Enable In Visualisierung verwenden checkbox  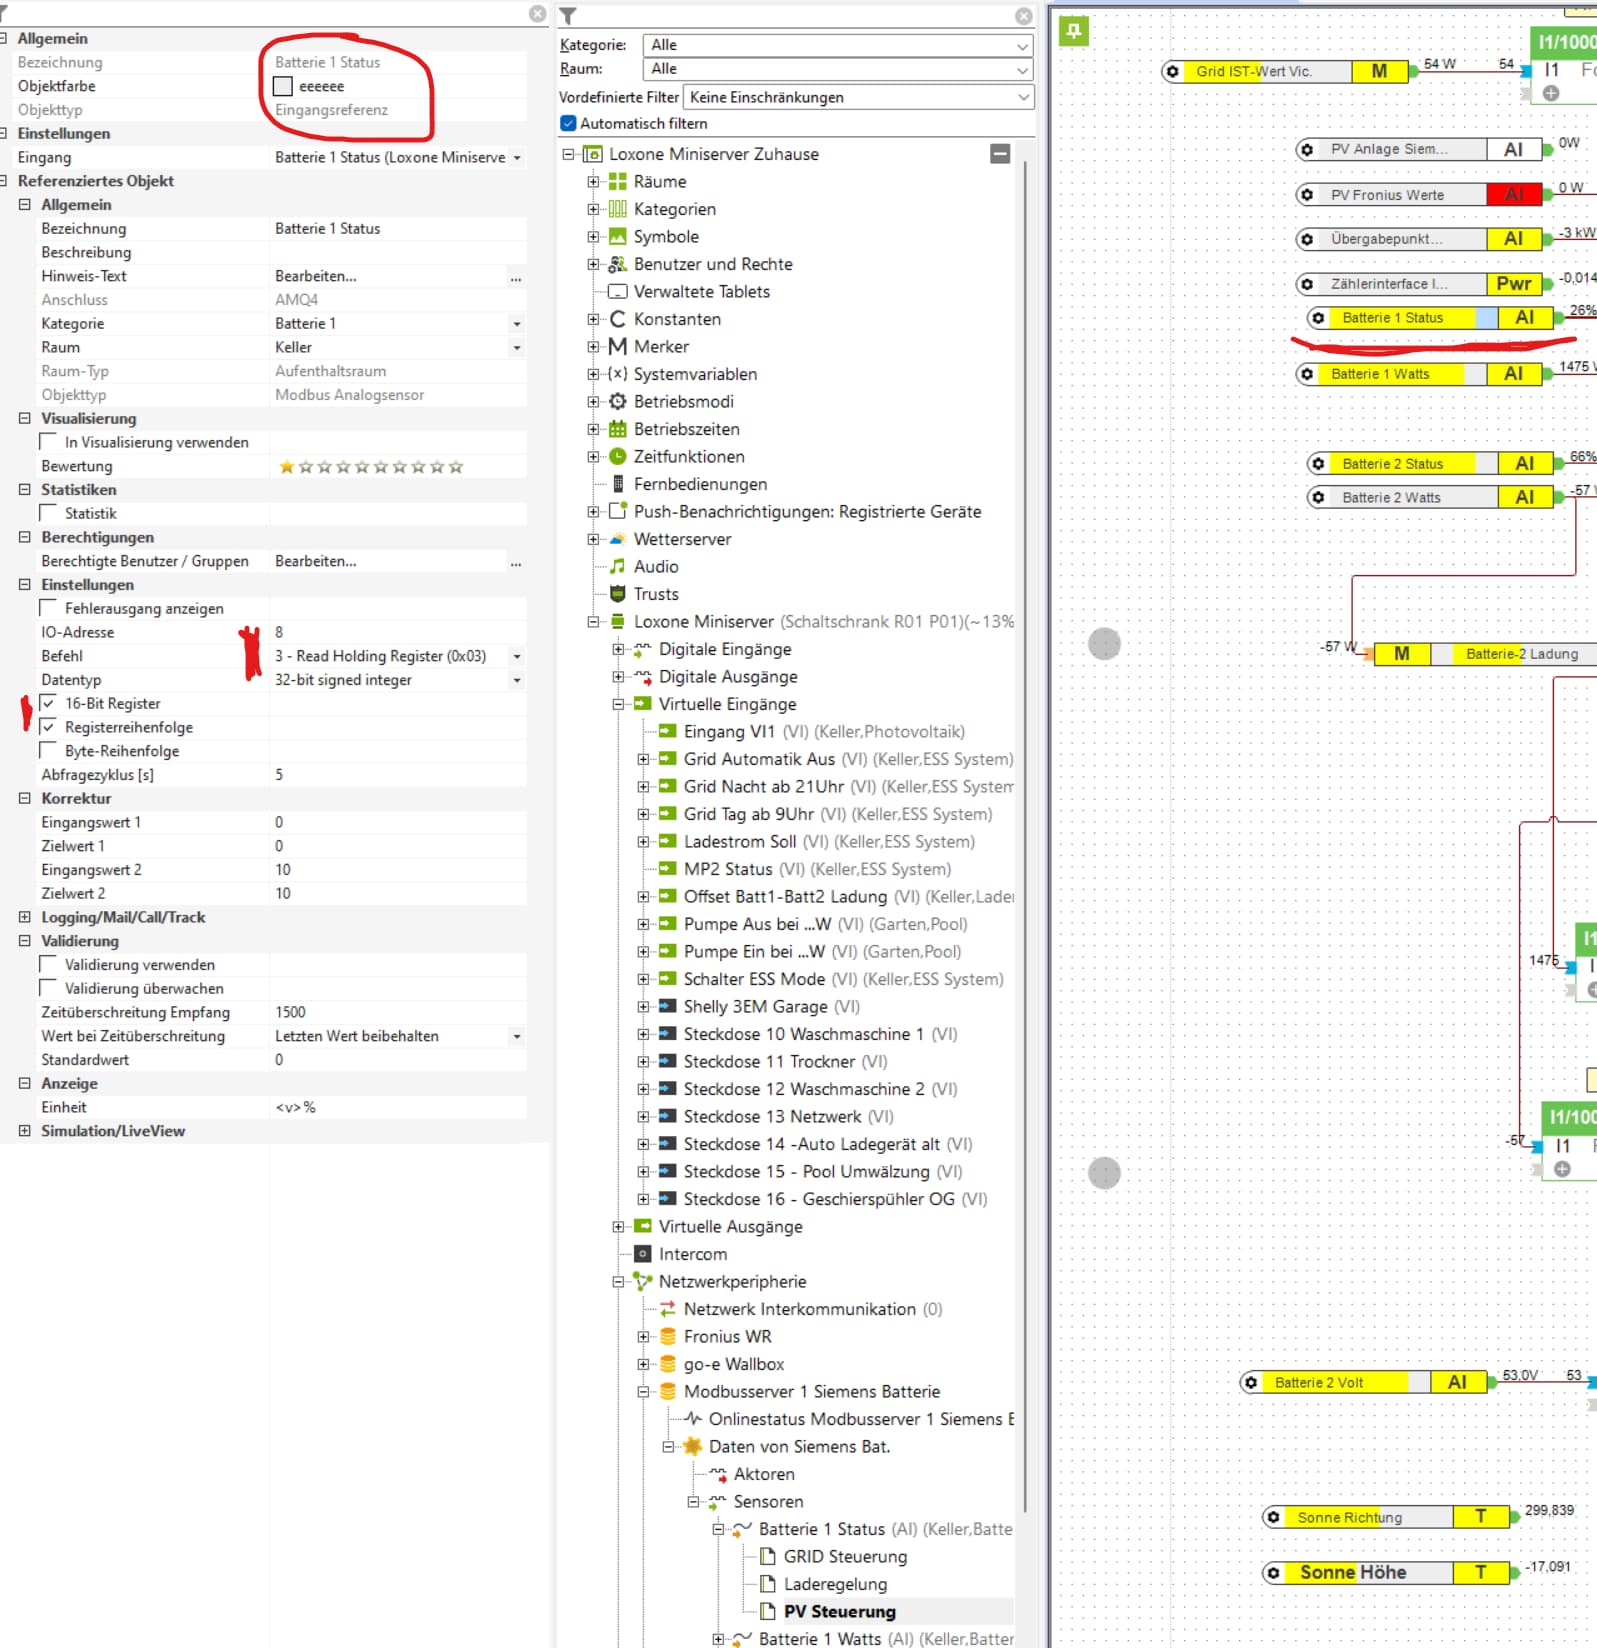48,442
